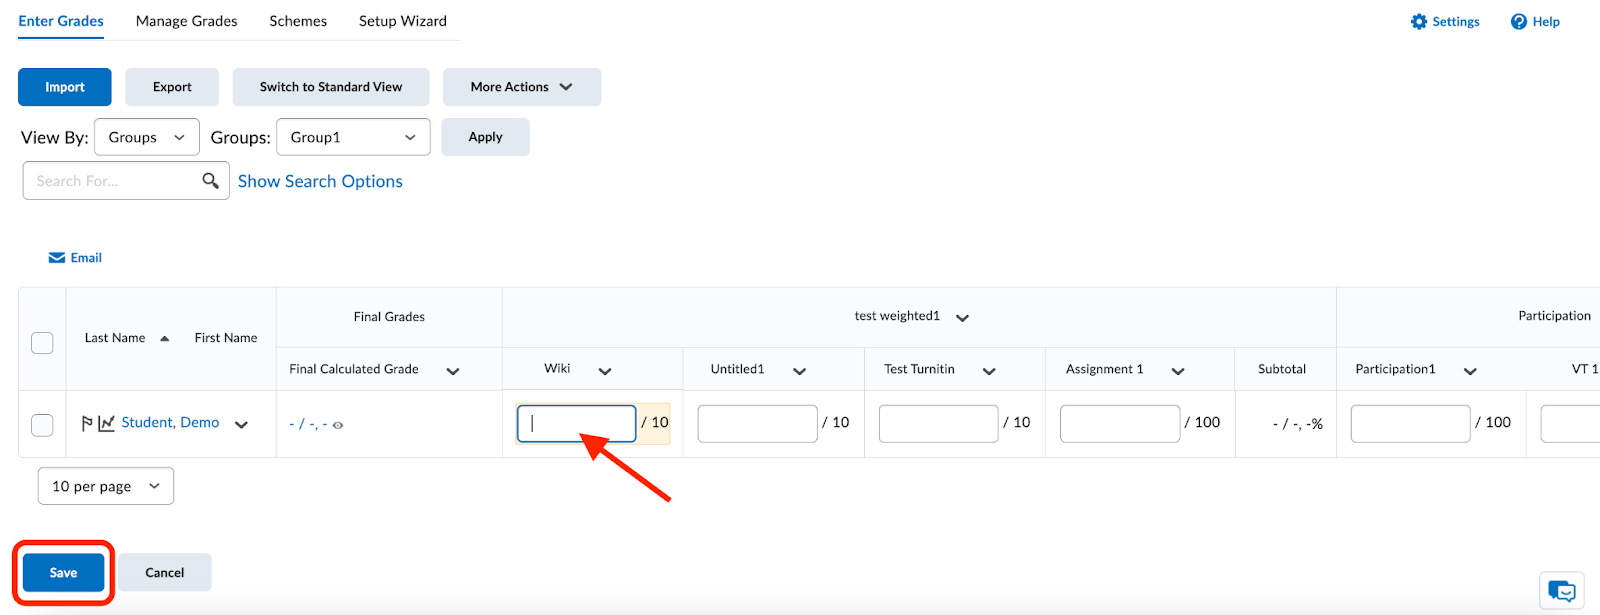1600x615 pixels.
Task: Expand the Untitled1 column menu
Action: [800, 371]
